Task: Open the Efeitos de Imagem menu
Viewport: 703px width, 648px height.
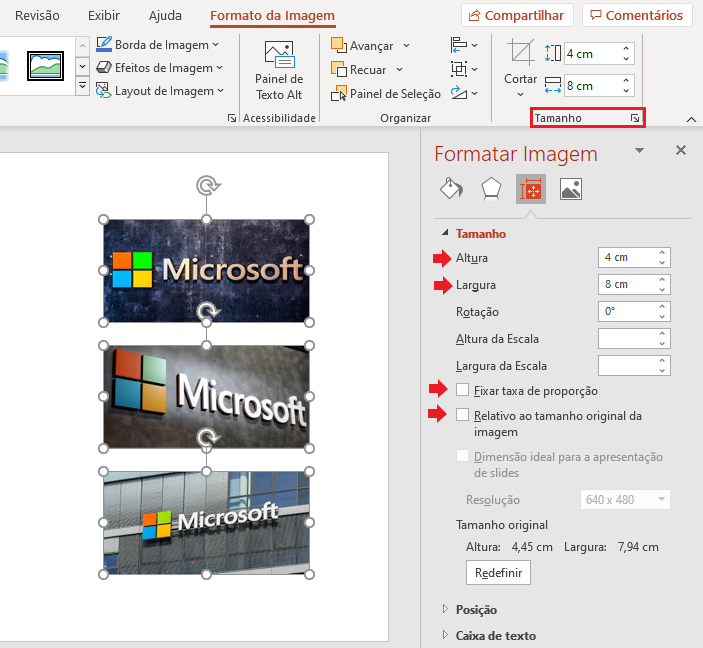Action: pos(160,68)
